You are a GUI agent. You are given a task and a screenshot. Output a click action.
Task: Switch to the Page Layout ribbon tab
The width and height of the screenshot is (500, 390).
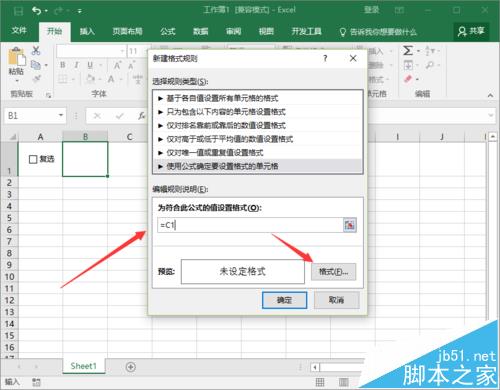tap(127, 31)
